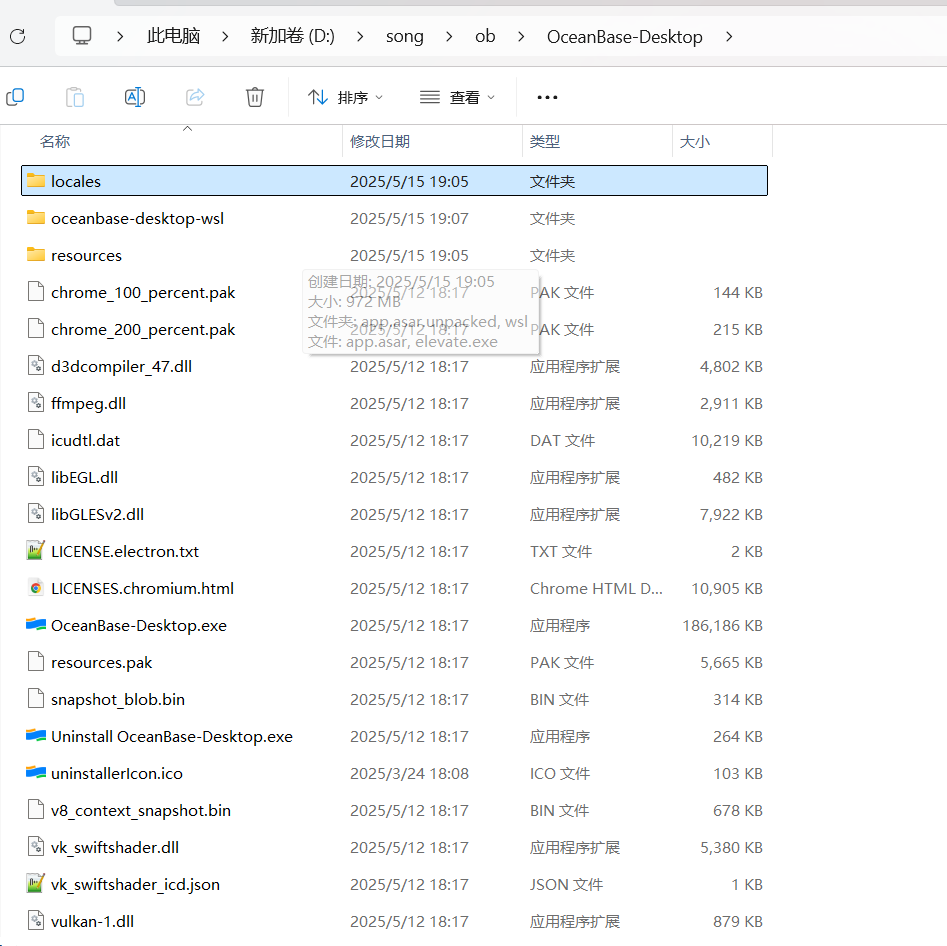The width and height of the screenshot is (947, 946).
Task: Navigate to 此电脑 in the breadcrumb
Action: pos(173,36)
